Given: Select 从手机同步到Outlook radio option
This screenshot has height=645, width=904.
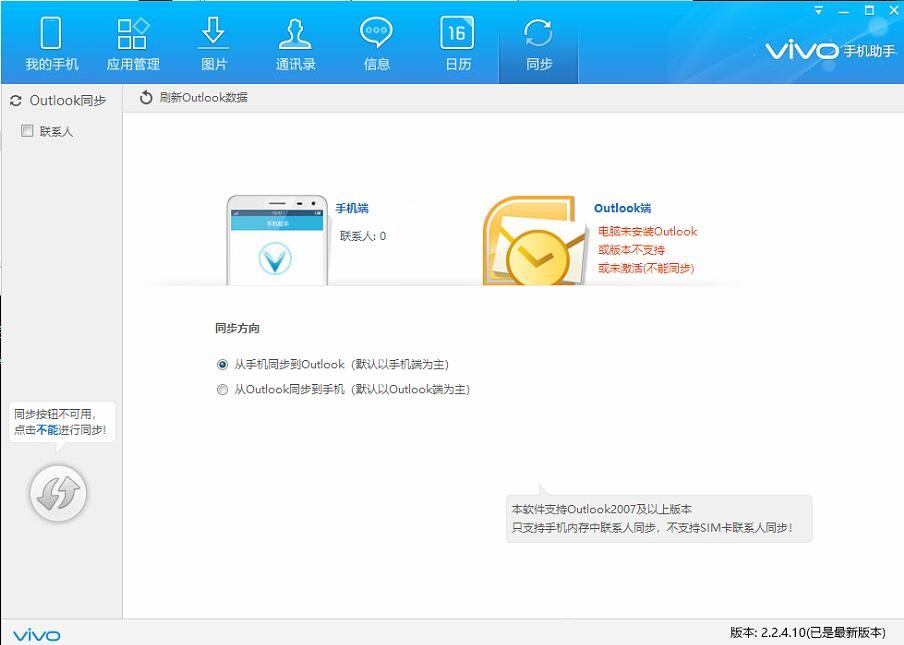Looking at the screenshot, I should 222,364.
